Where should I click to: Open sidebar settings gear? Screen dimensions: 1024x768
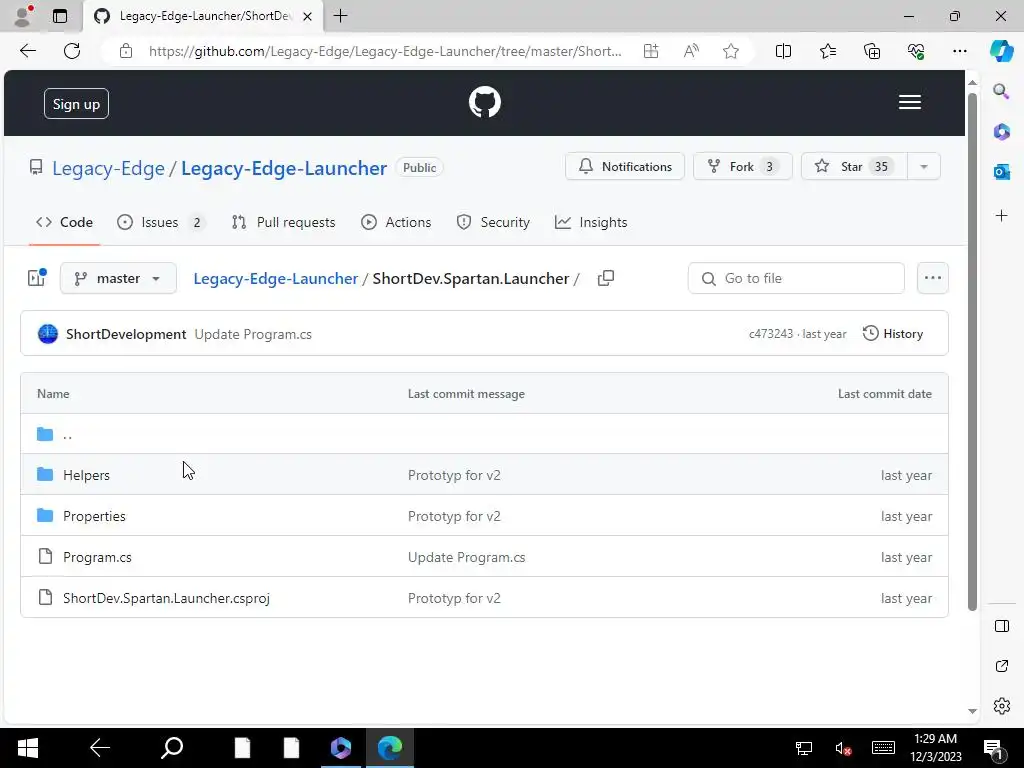[x=1001, y=706]
